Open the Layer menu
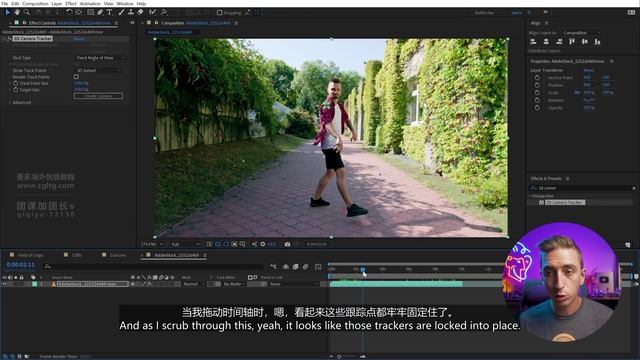Image resolution: width=640 pixels, height=360 pixels. pyautogui.click(x=57, y=3)
